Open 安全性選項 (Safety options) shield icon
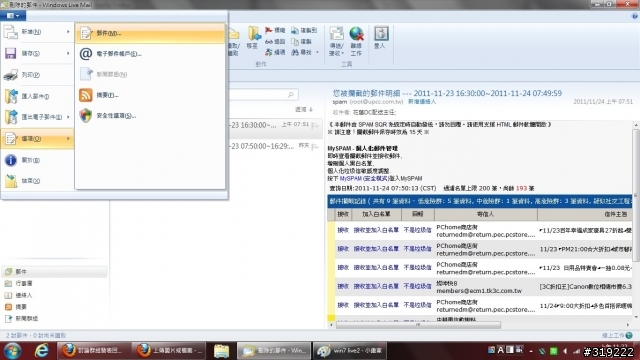Image resolution: width=640 pixels, height=360 pixels. [150, 116]
